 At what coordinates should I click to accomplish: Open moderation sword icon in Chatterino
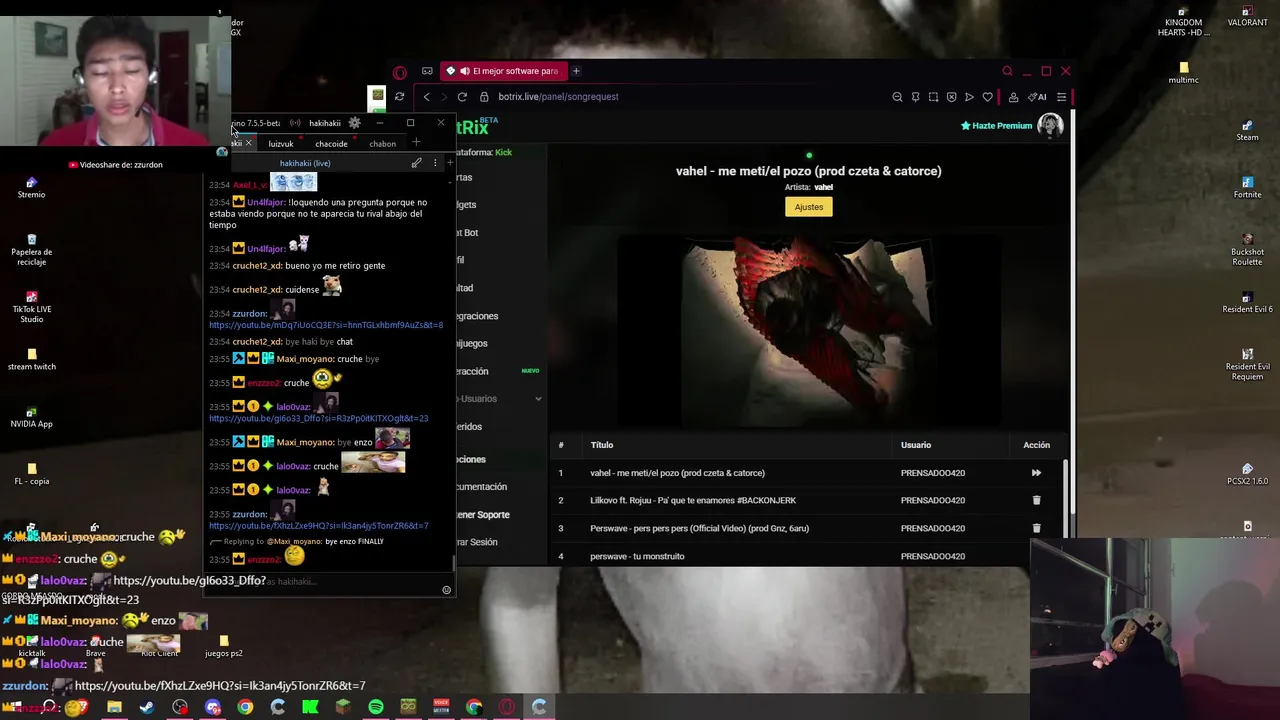(x=417, y=163)
